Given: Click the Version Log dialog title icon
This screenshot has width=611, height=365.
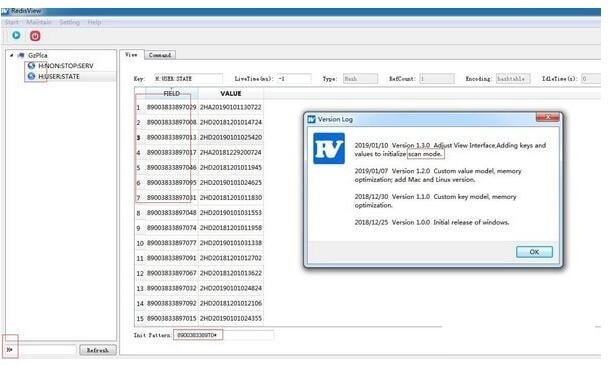Looking at the screenshot, I should click(x=311, y=119).
